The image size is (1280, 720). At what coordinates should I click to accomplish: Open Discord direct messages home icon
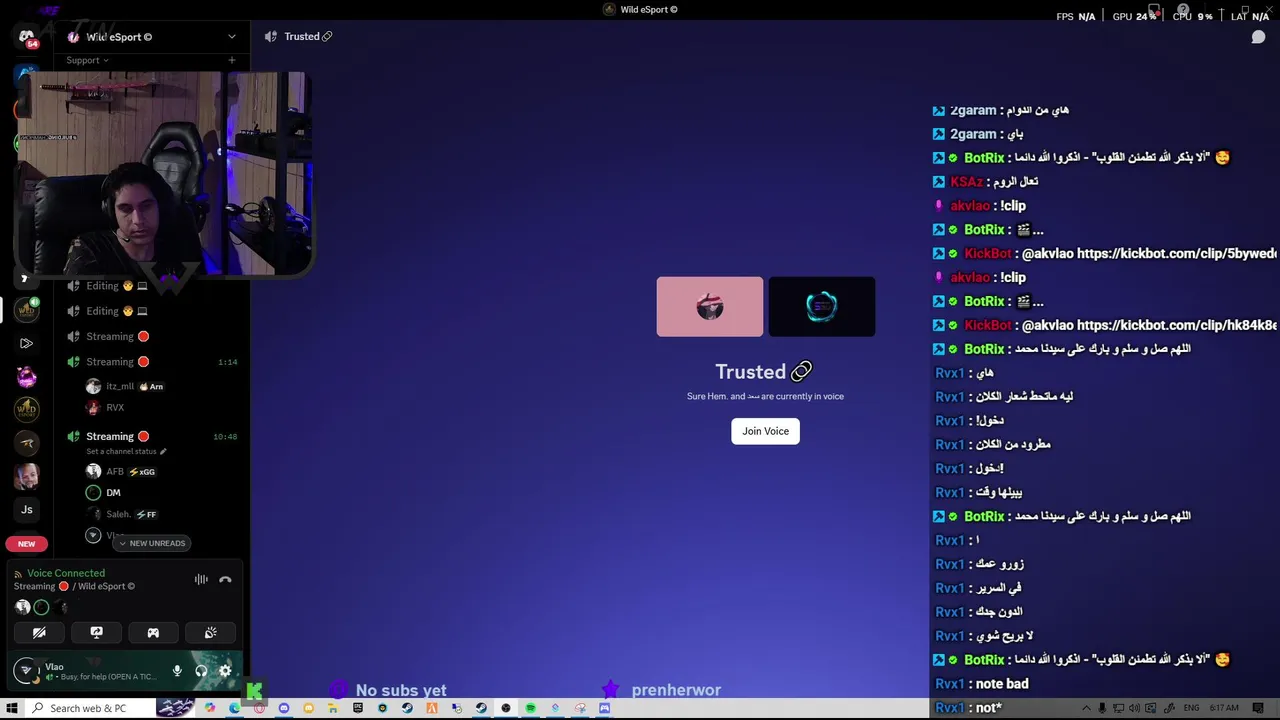point(27,38)
